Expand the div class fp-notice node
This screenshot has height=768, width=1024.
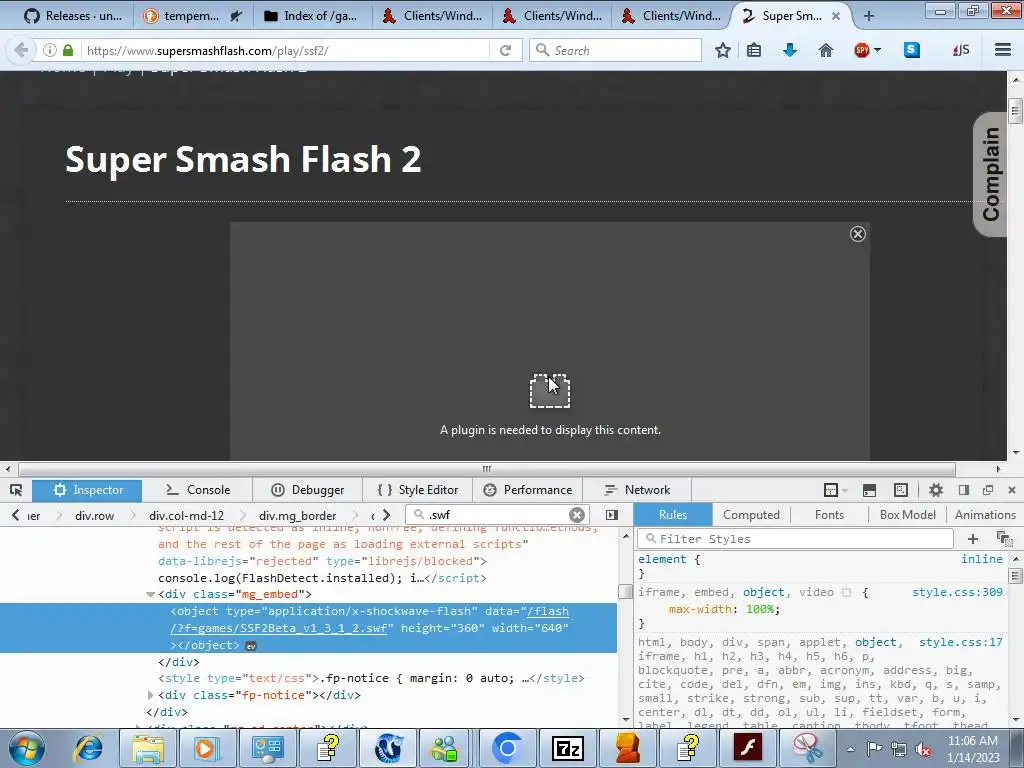[x=150, y=695]
